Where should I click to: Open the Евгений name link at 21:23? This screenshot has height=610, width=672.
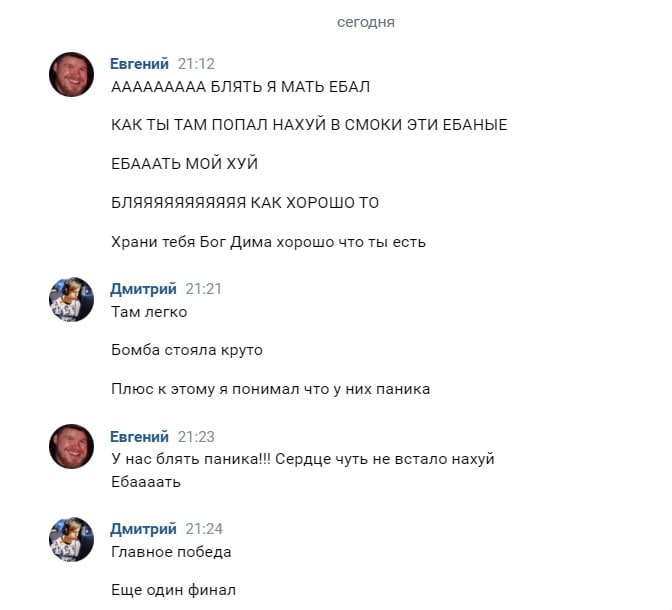pos(139,436)
